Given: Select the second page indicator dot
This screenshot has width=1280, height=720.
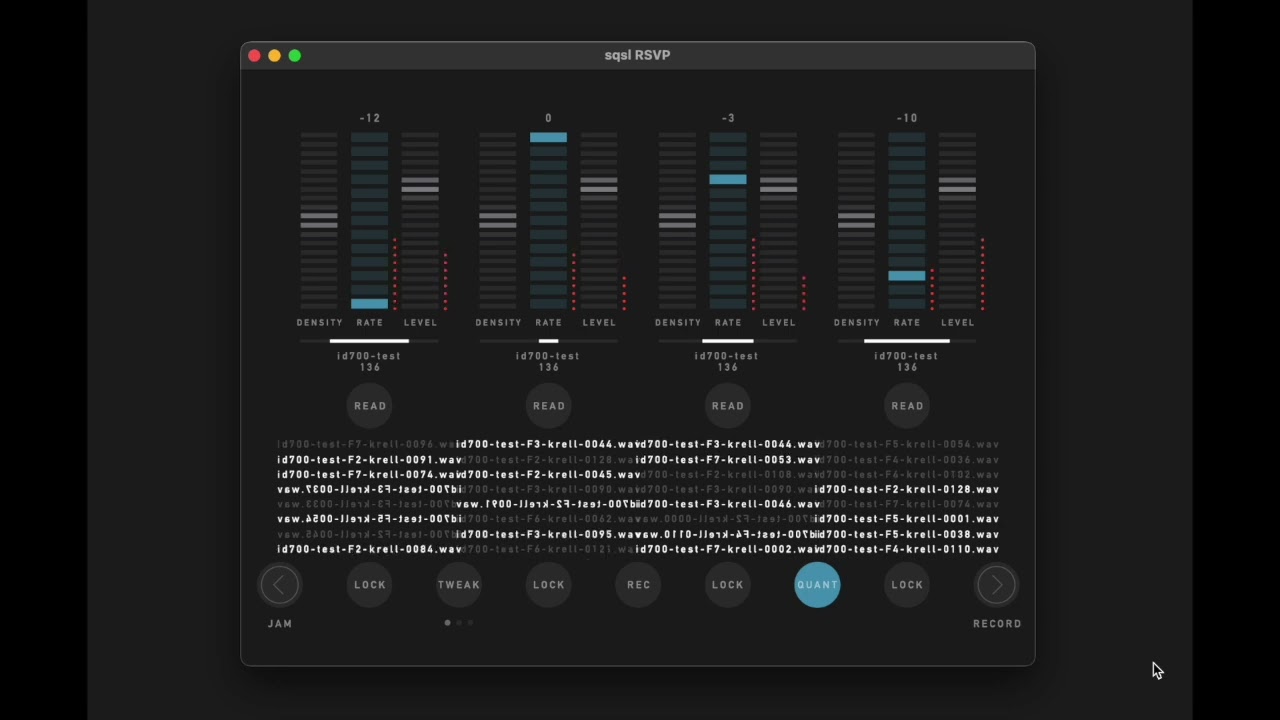Looking at the screenshot, I should point(459,623).
